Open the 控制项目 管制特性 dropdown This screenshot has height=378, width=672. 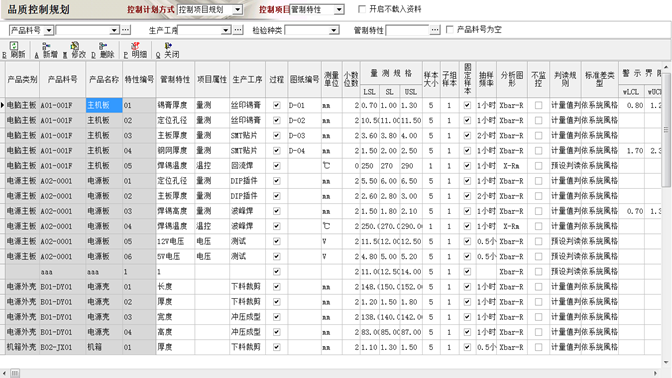339,9
